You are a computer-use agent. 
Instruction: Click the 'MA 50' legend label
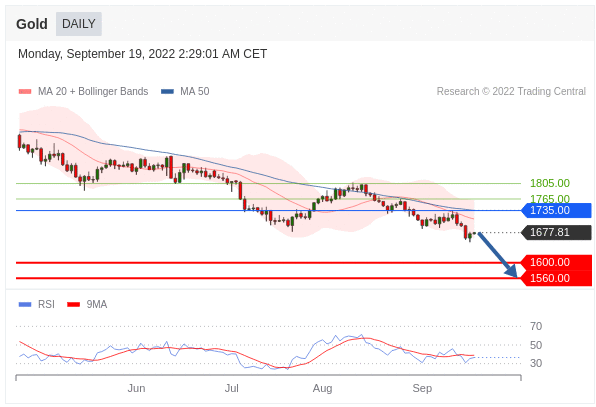pos(195,92)
